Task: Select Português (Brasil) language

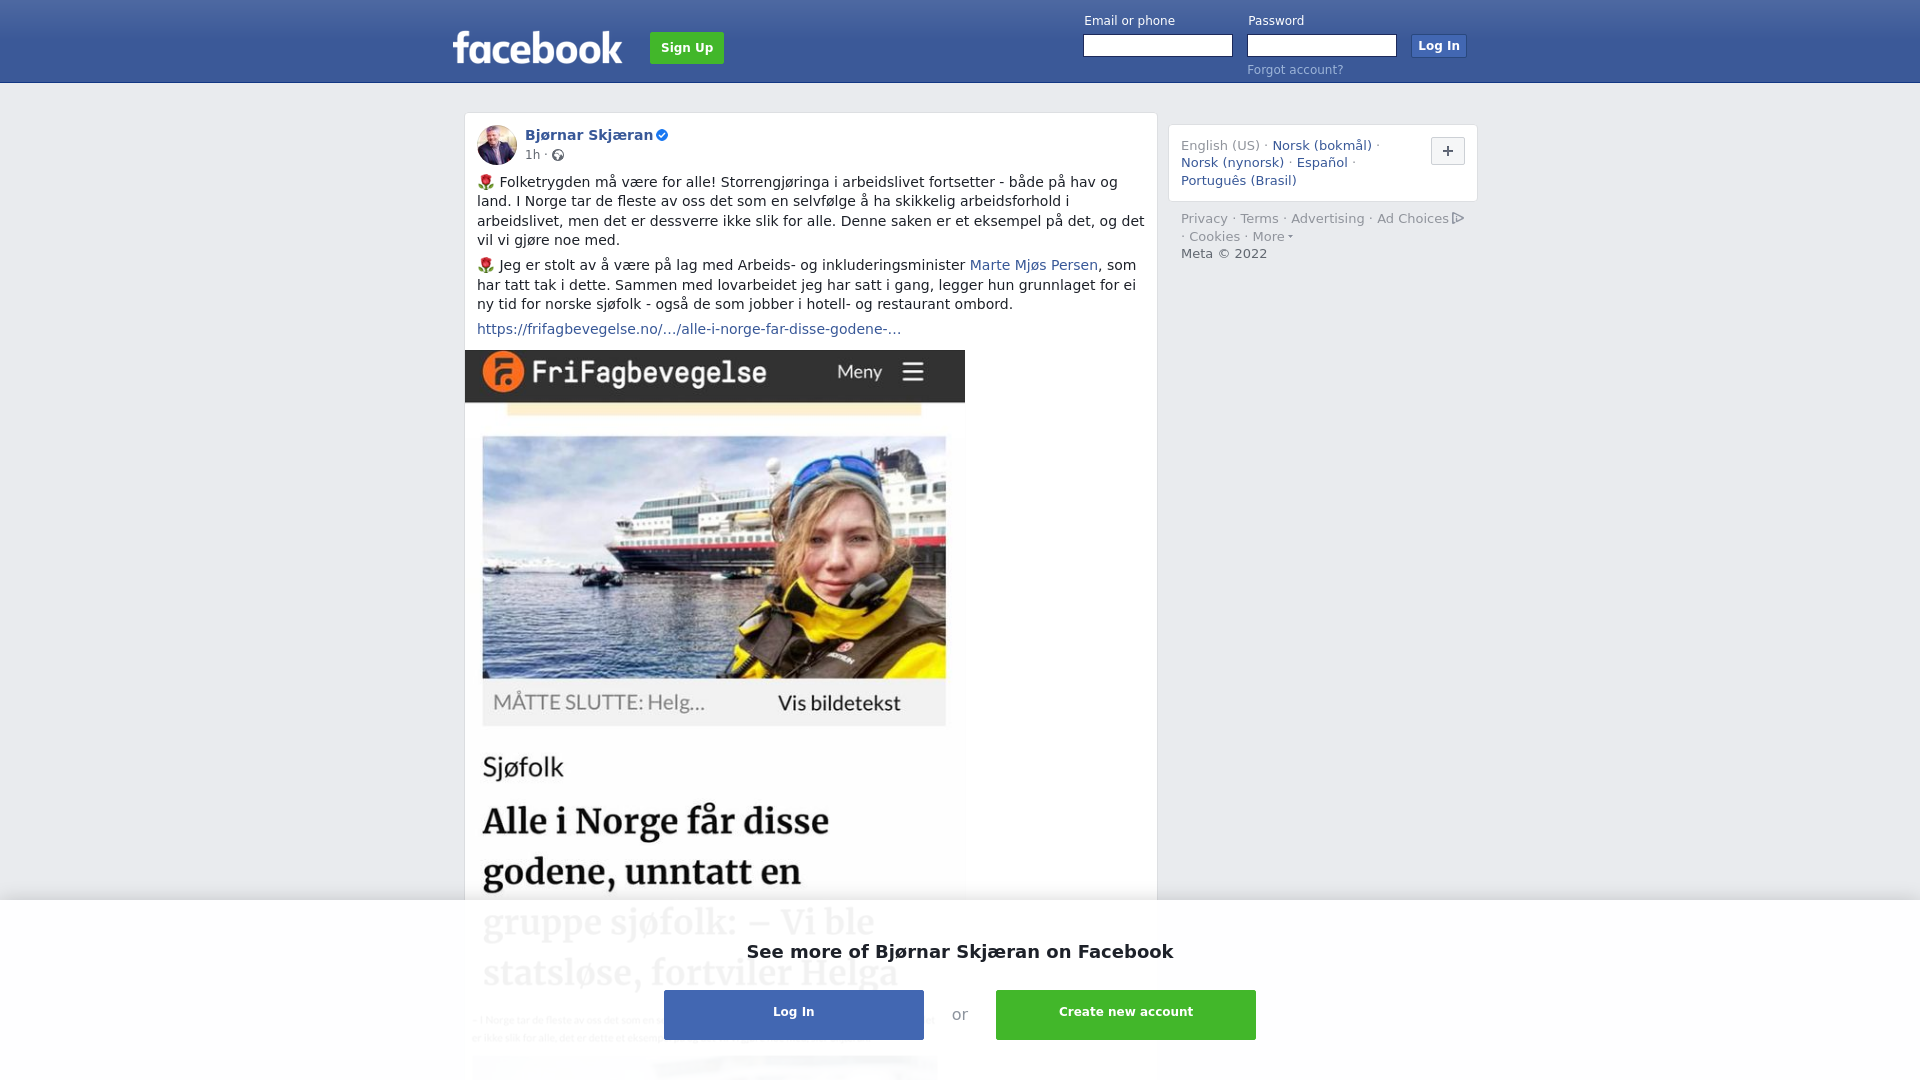Action: point(1238,181)
